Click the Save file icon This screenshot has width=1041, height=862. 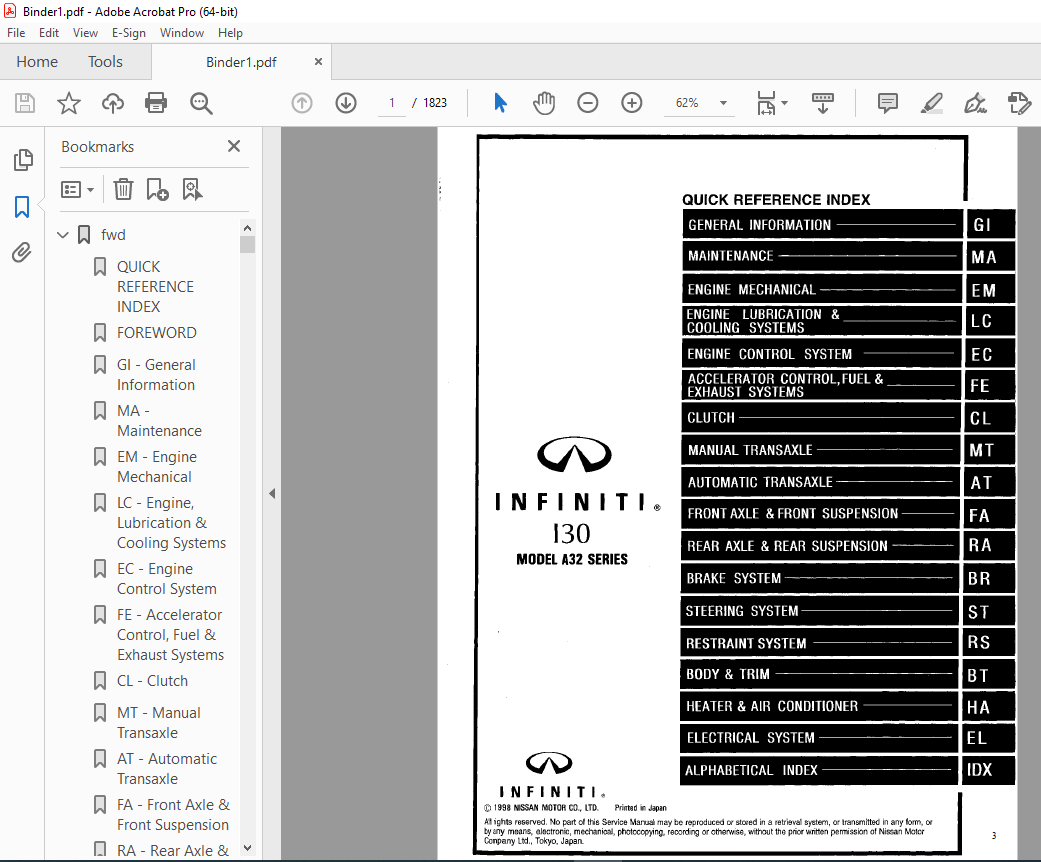[x=25, y=103]
